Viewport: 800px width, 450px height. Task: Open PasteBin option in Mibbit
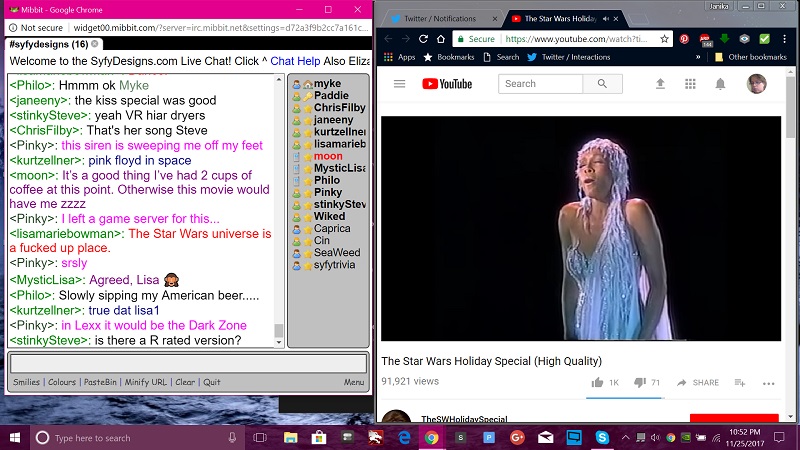pos(100,382)
